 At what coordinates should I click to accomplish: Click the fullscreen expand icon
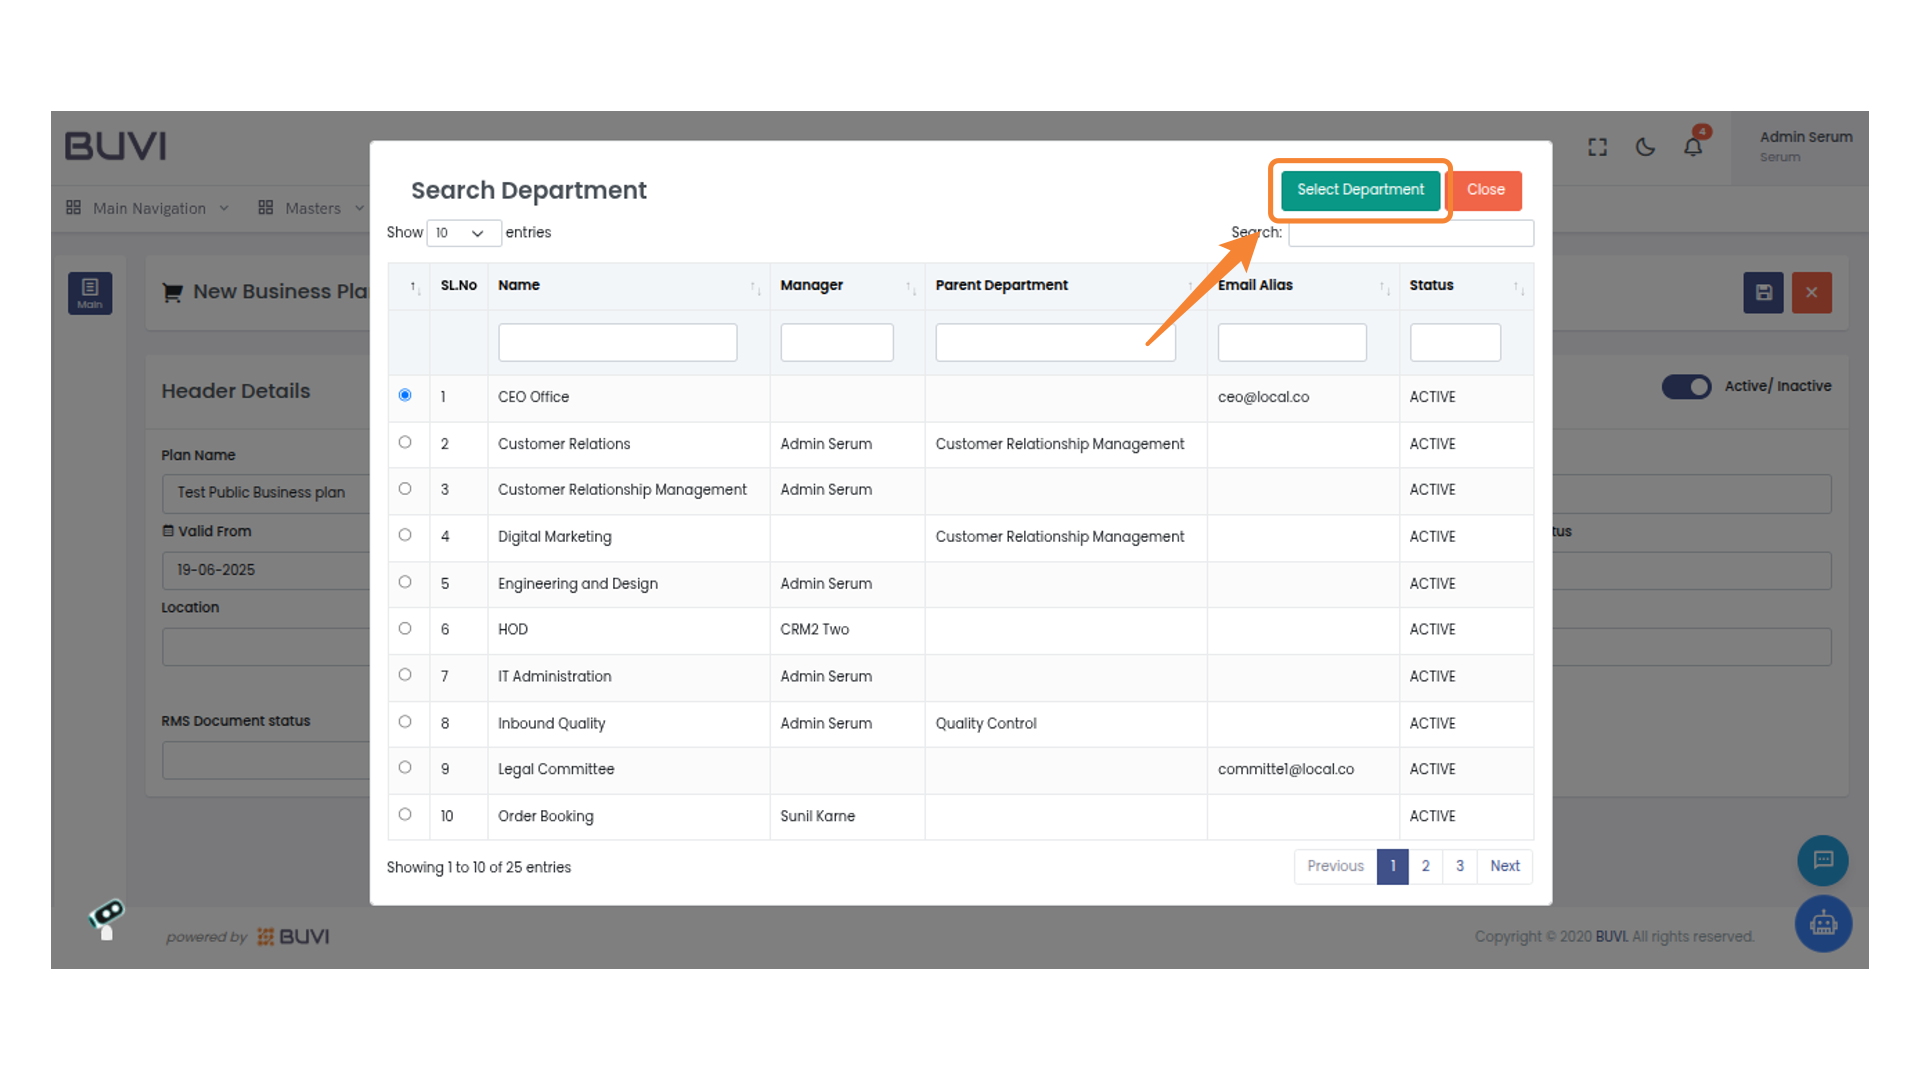[1597, 148]
